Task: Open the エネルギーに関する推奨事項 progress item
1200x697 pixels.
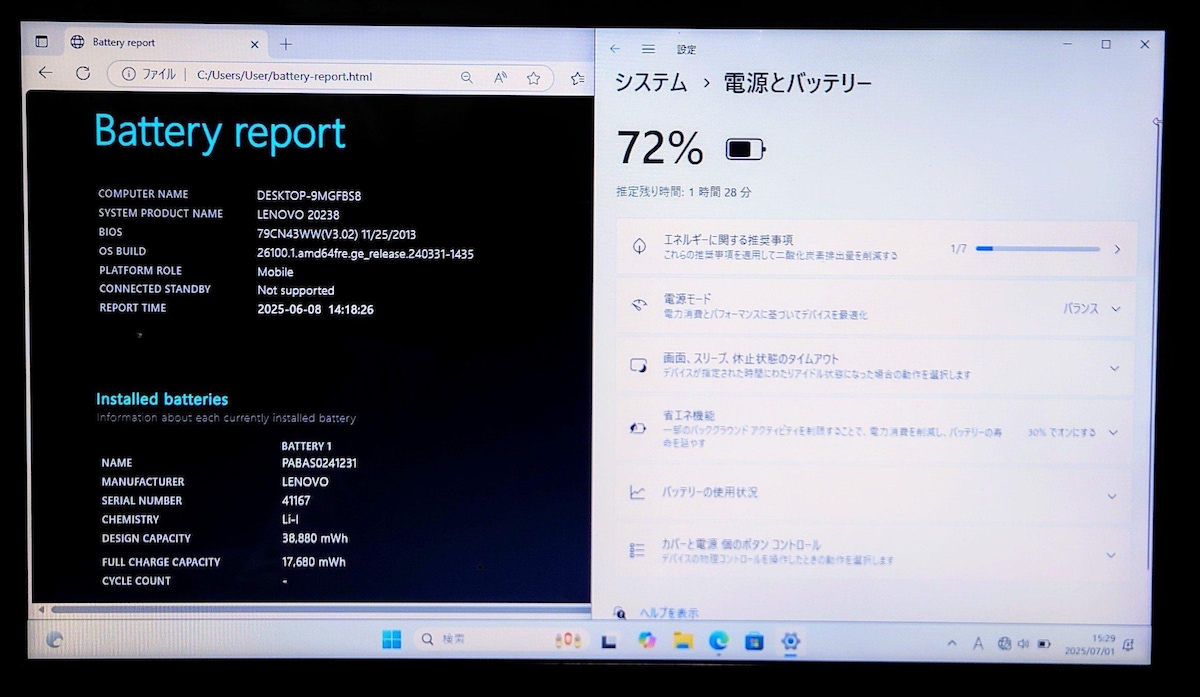Action: (x=875, y=247)
